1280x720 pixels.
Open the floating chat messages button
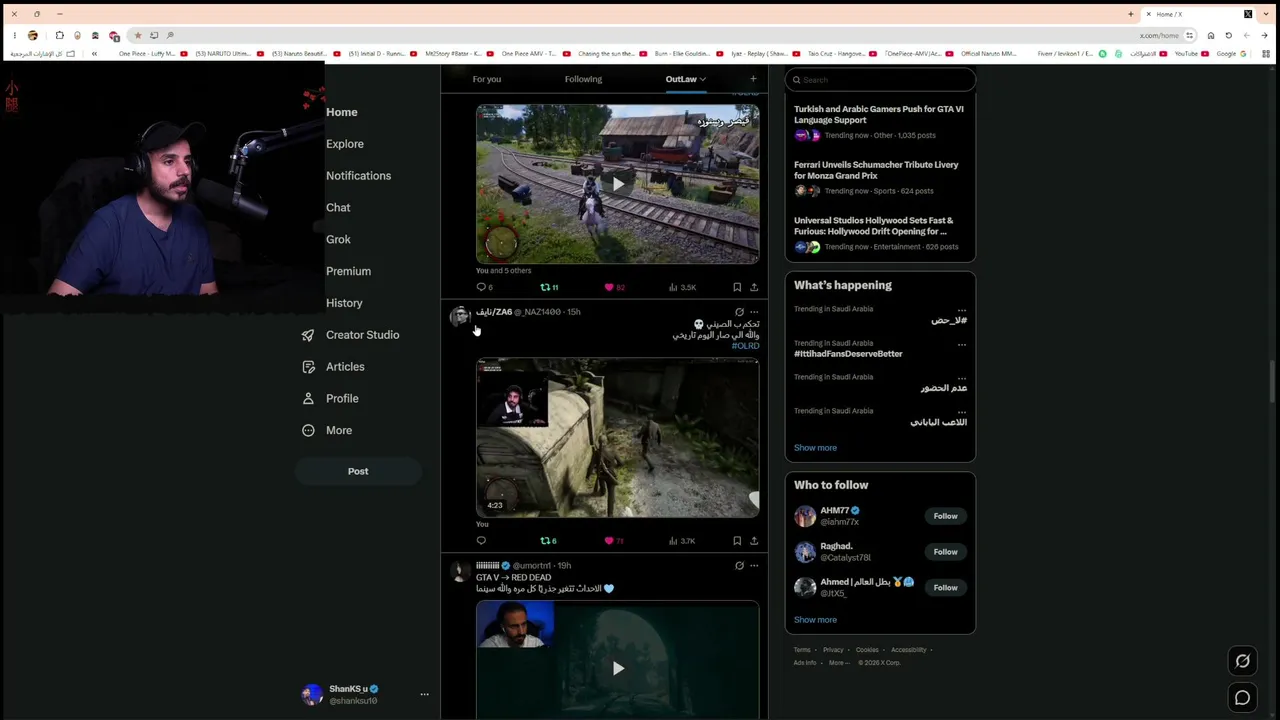1242,698
